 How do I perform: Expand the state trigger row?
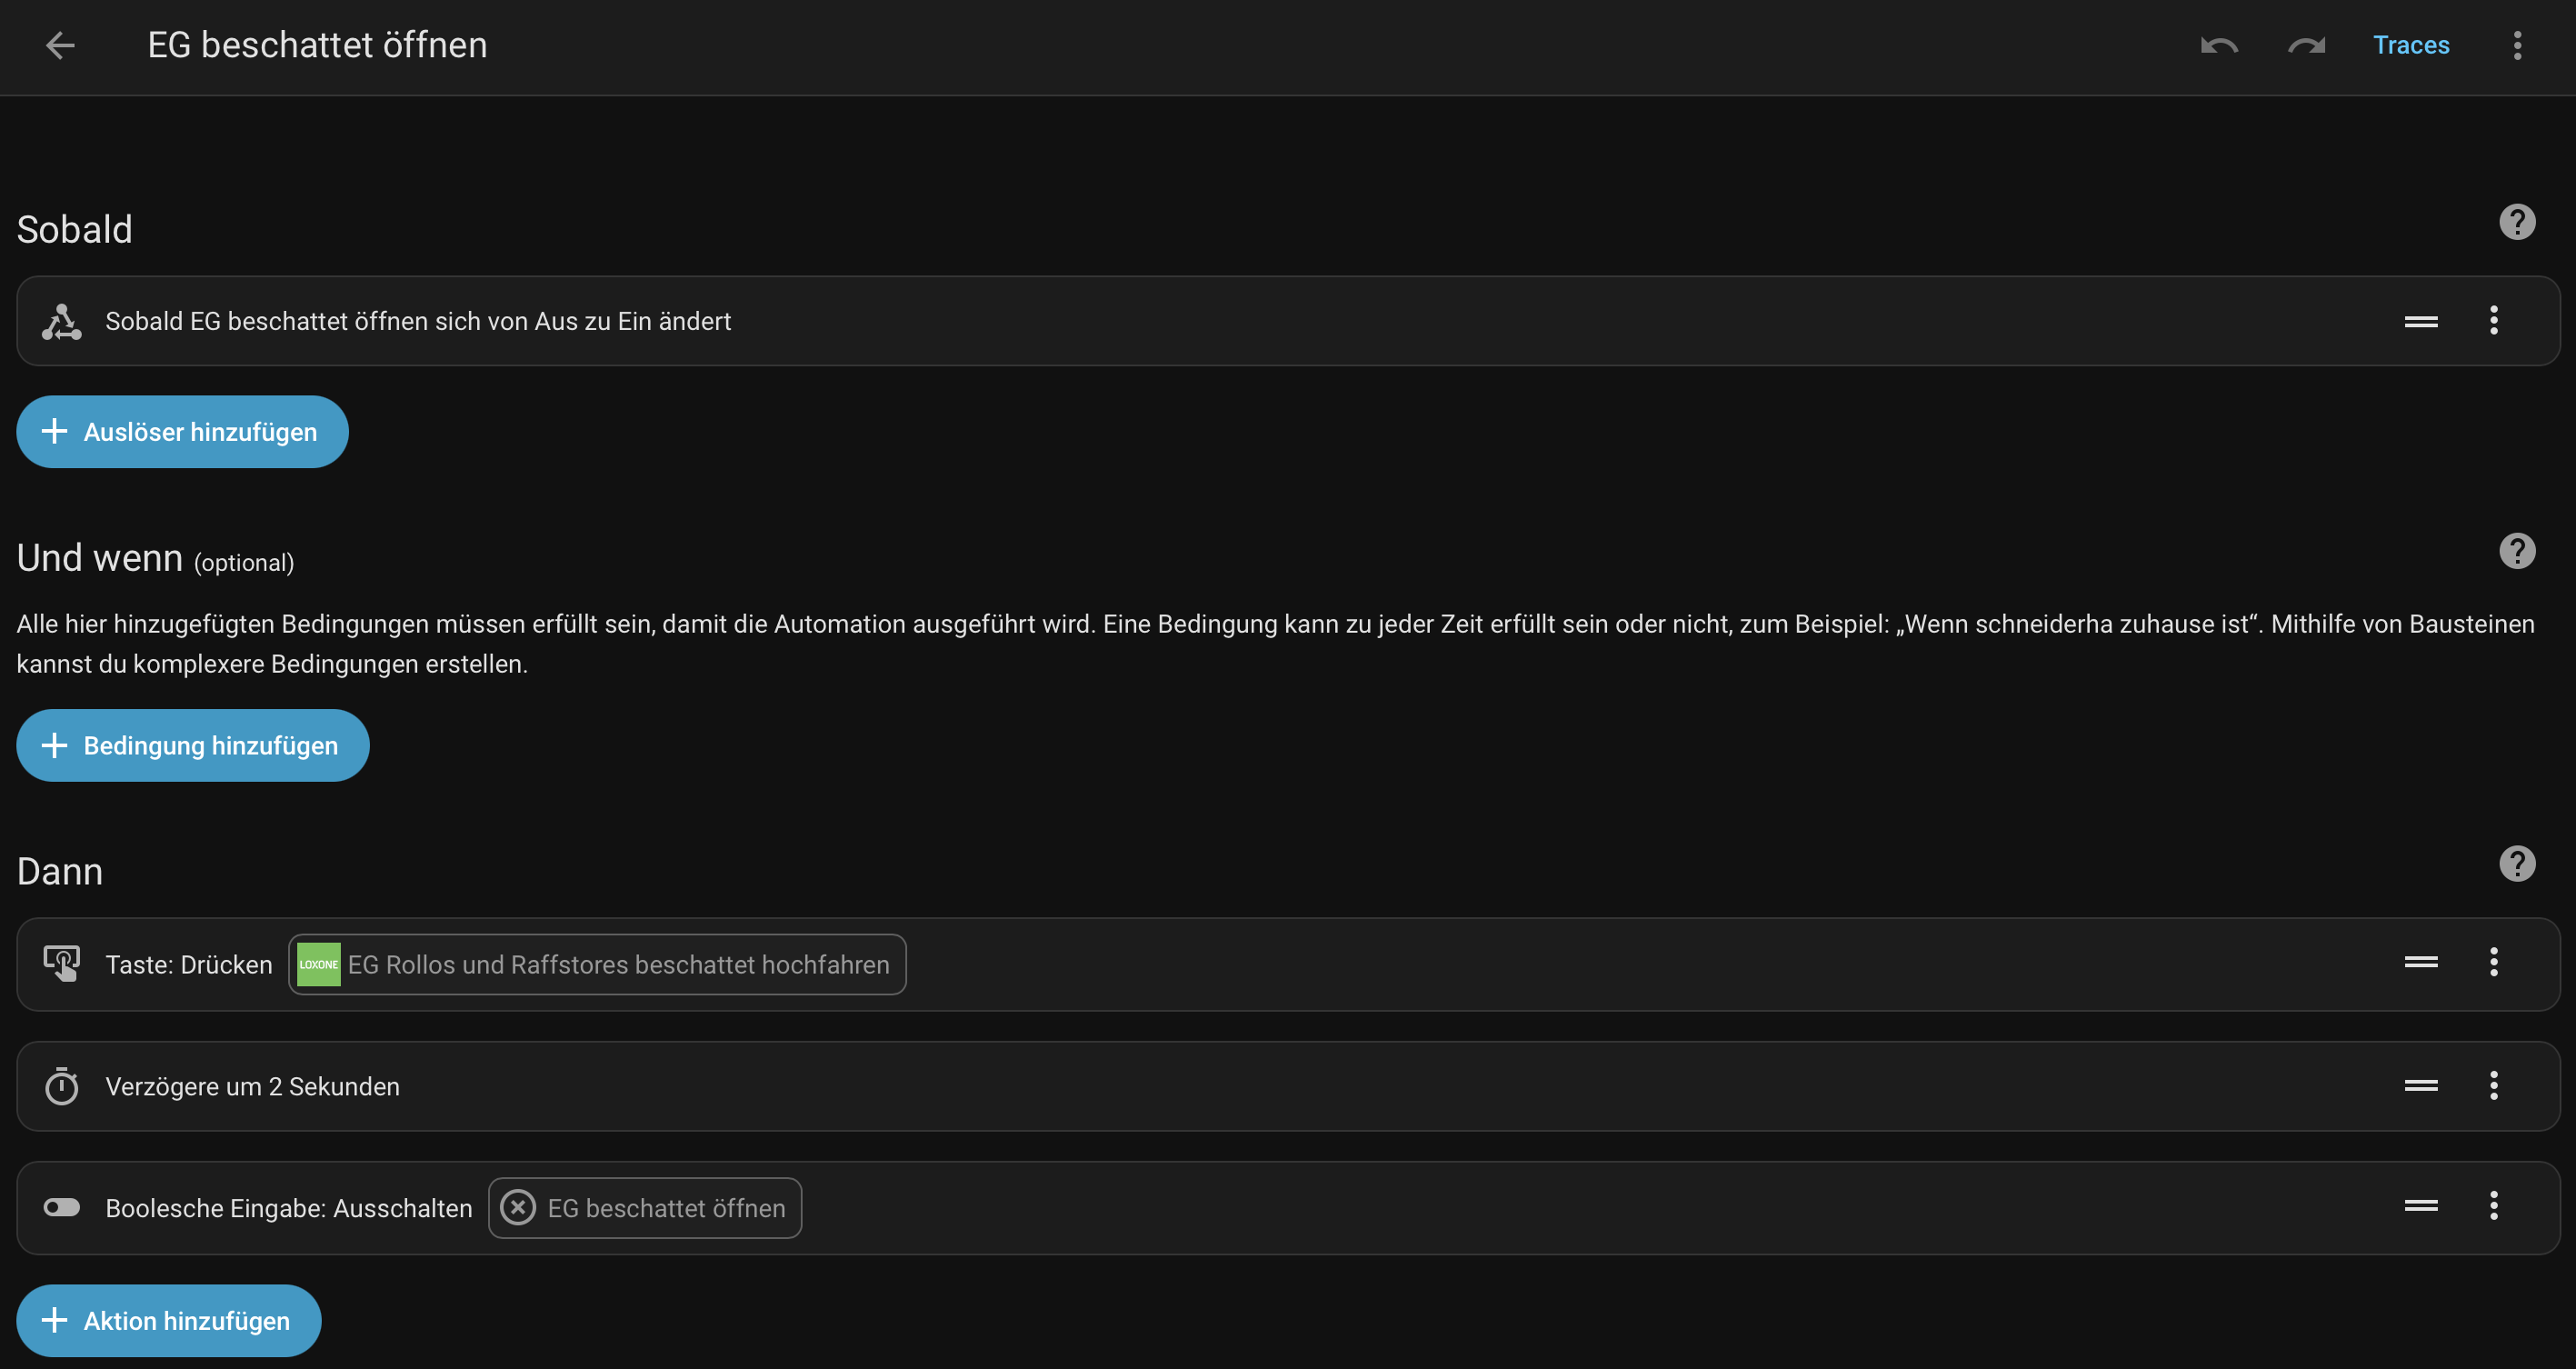point(418,321)
